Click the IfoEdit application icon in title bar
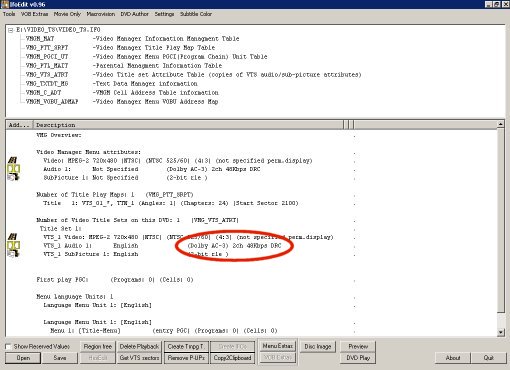The width and height of the screenshot is (510, 370). [4, 4]
